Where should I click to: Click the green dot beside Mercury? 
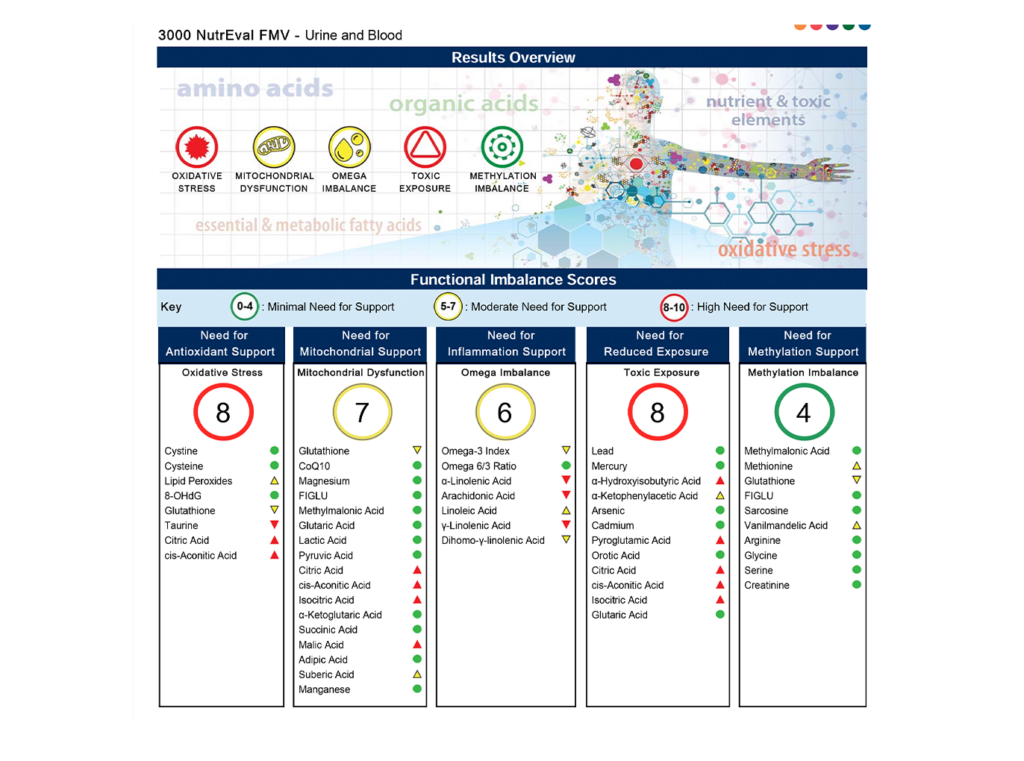(x=720, y=465)
